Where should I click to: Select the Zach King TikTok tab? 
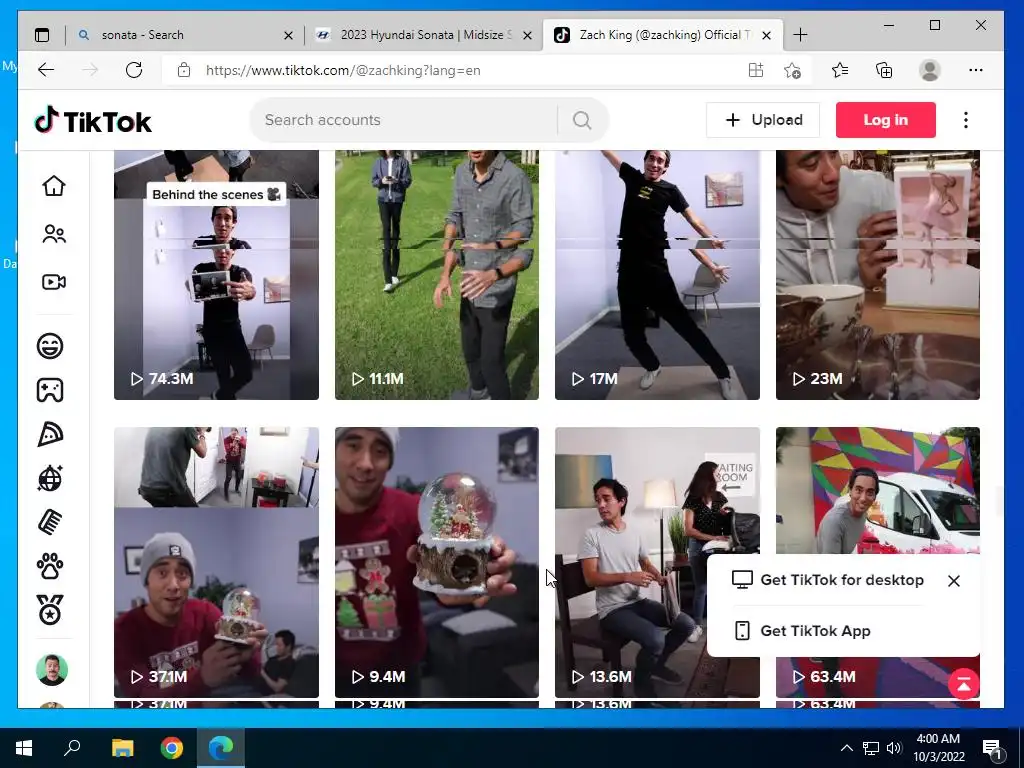coord(665,35)
